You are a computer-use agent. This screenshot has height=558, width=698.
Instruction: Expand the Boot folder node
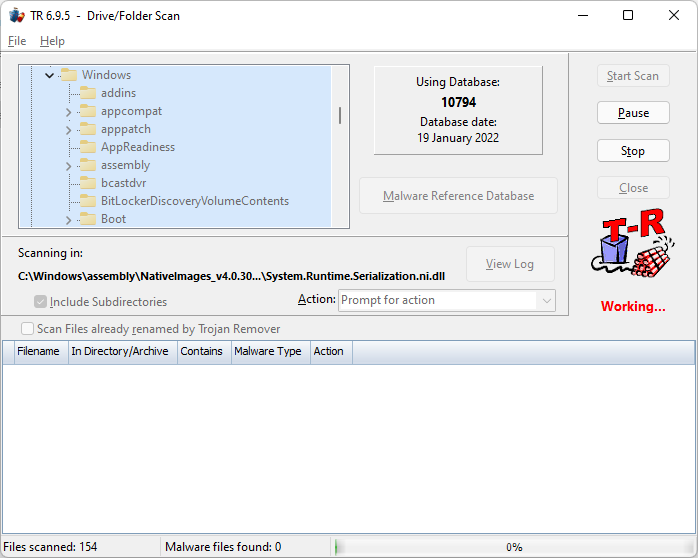pyautogui.click(x=69, y=220)
